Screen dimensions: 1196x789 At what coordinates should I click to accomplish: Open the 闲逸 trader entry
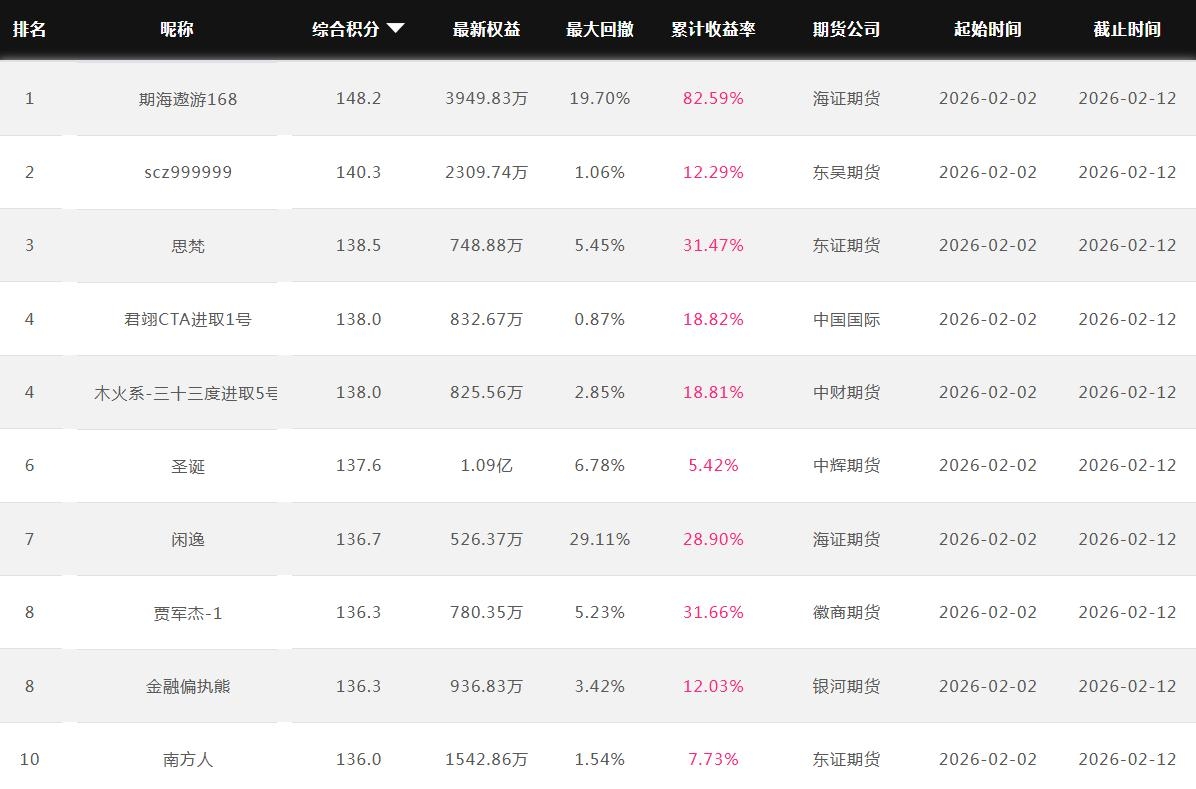click(188, 540)
